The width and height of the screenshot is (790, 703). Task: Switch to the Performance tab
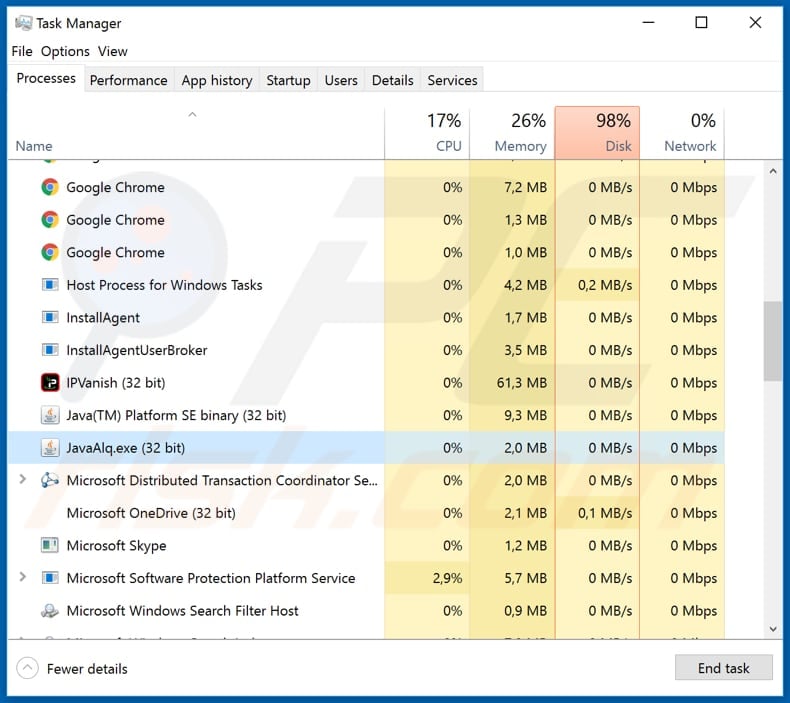tap(128, 81)
